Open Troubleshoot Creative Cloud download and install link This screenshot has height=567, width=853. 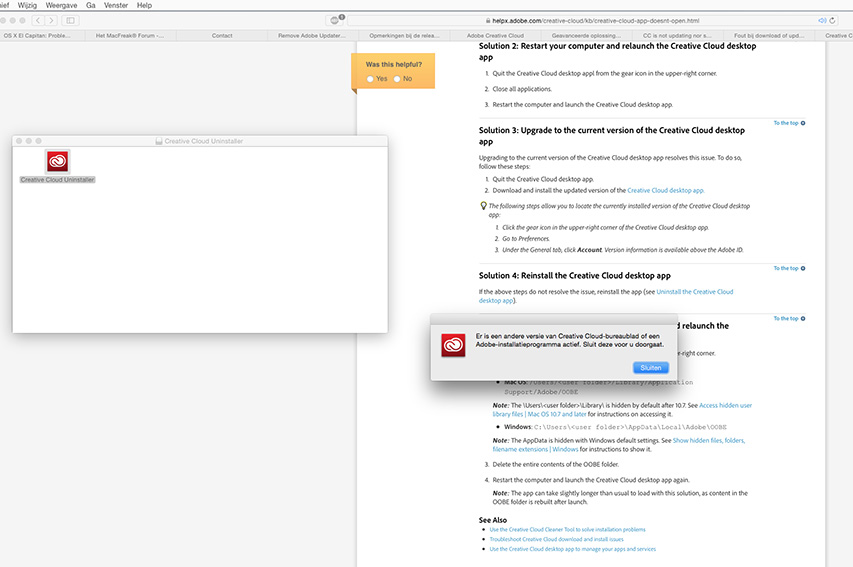pyautogui.click(x=557, y=539)
